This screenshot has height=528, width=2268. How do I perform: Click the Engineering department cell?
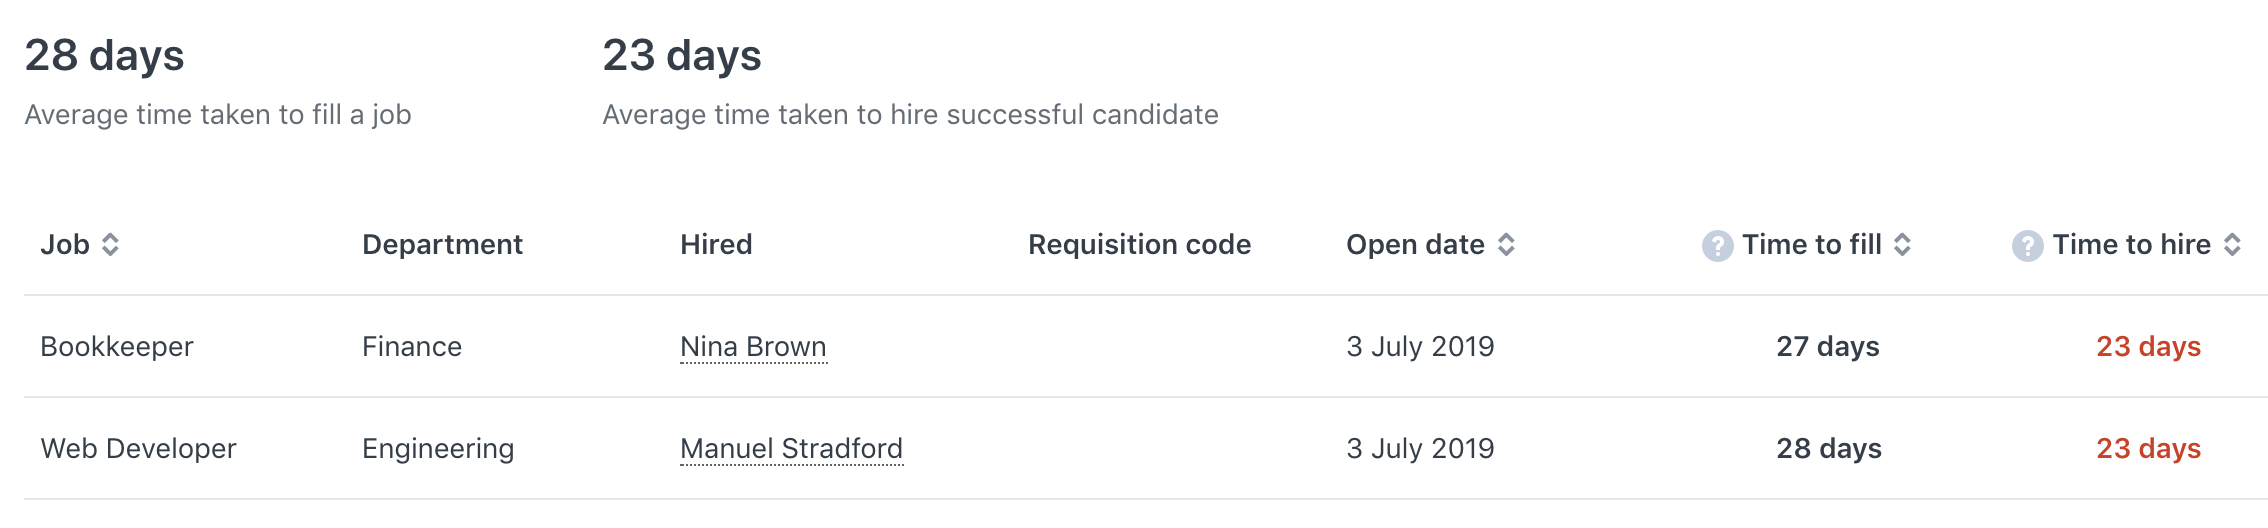click(438, 449)
